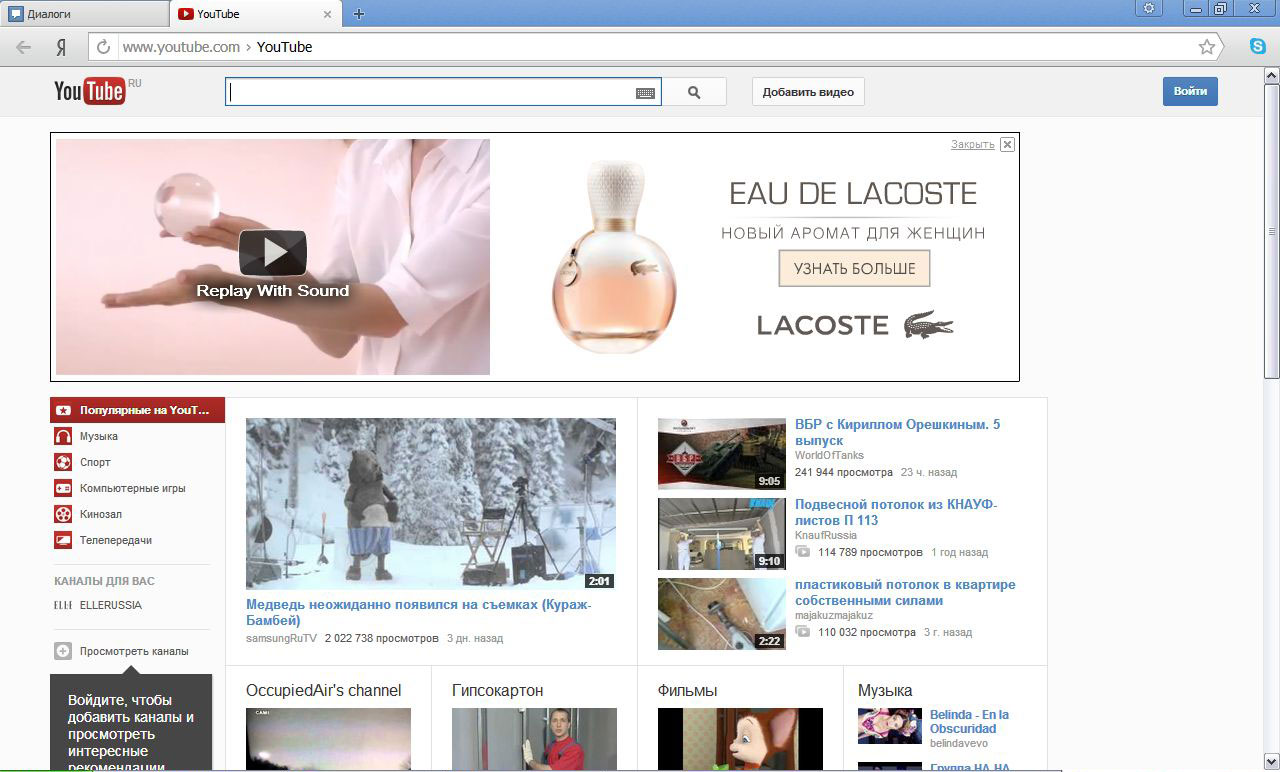Select Музыка in the left sidebar
The width and height of the screenshot is (1280, 772).
[99, 436]
